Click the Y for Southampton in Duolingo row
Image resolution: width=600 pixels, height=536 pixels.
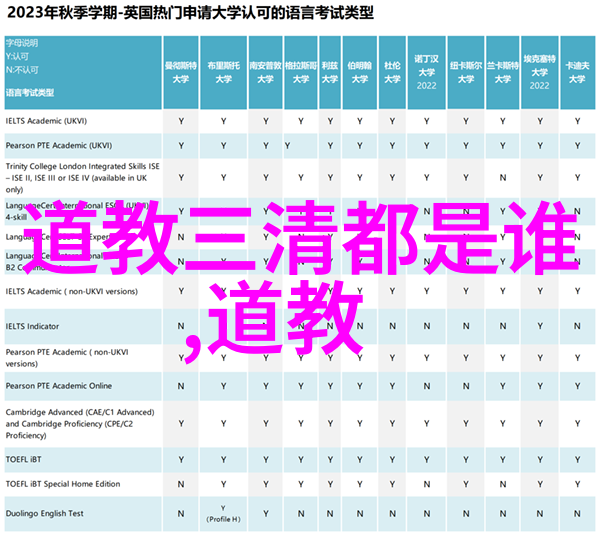click(266, 513)
